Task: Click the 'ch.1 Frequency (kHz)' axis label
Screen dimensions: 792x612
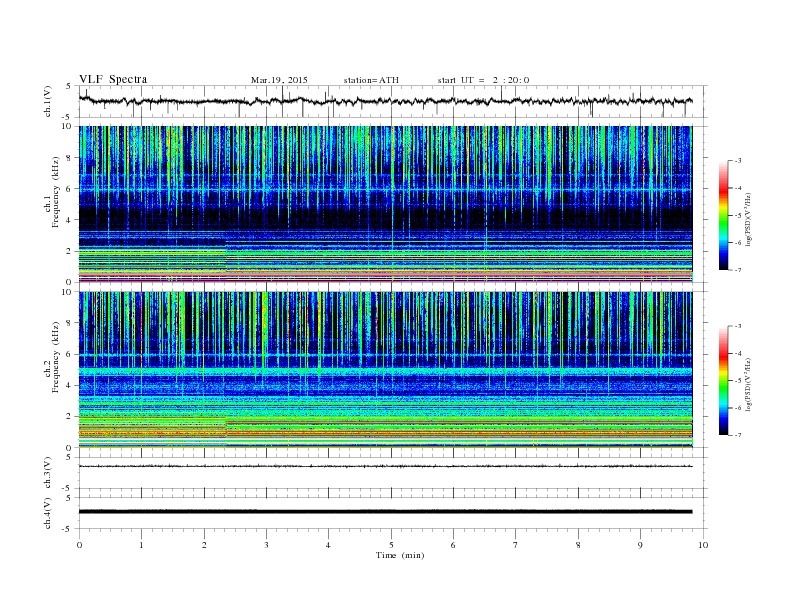Action: tap(52, 192)
